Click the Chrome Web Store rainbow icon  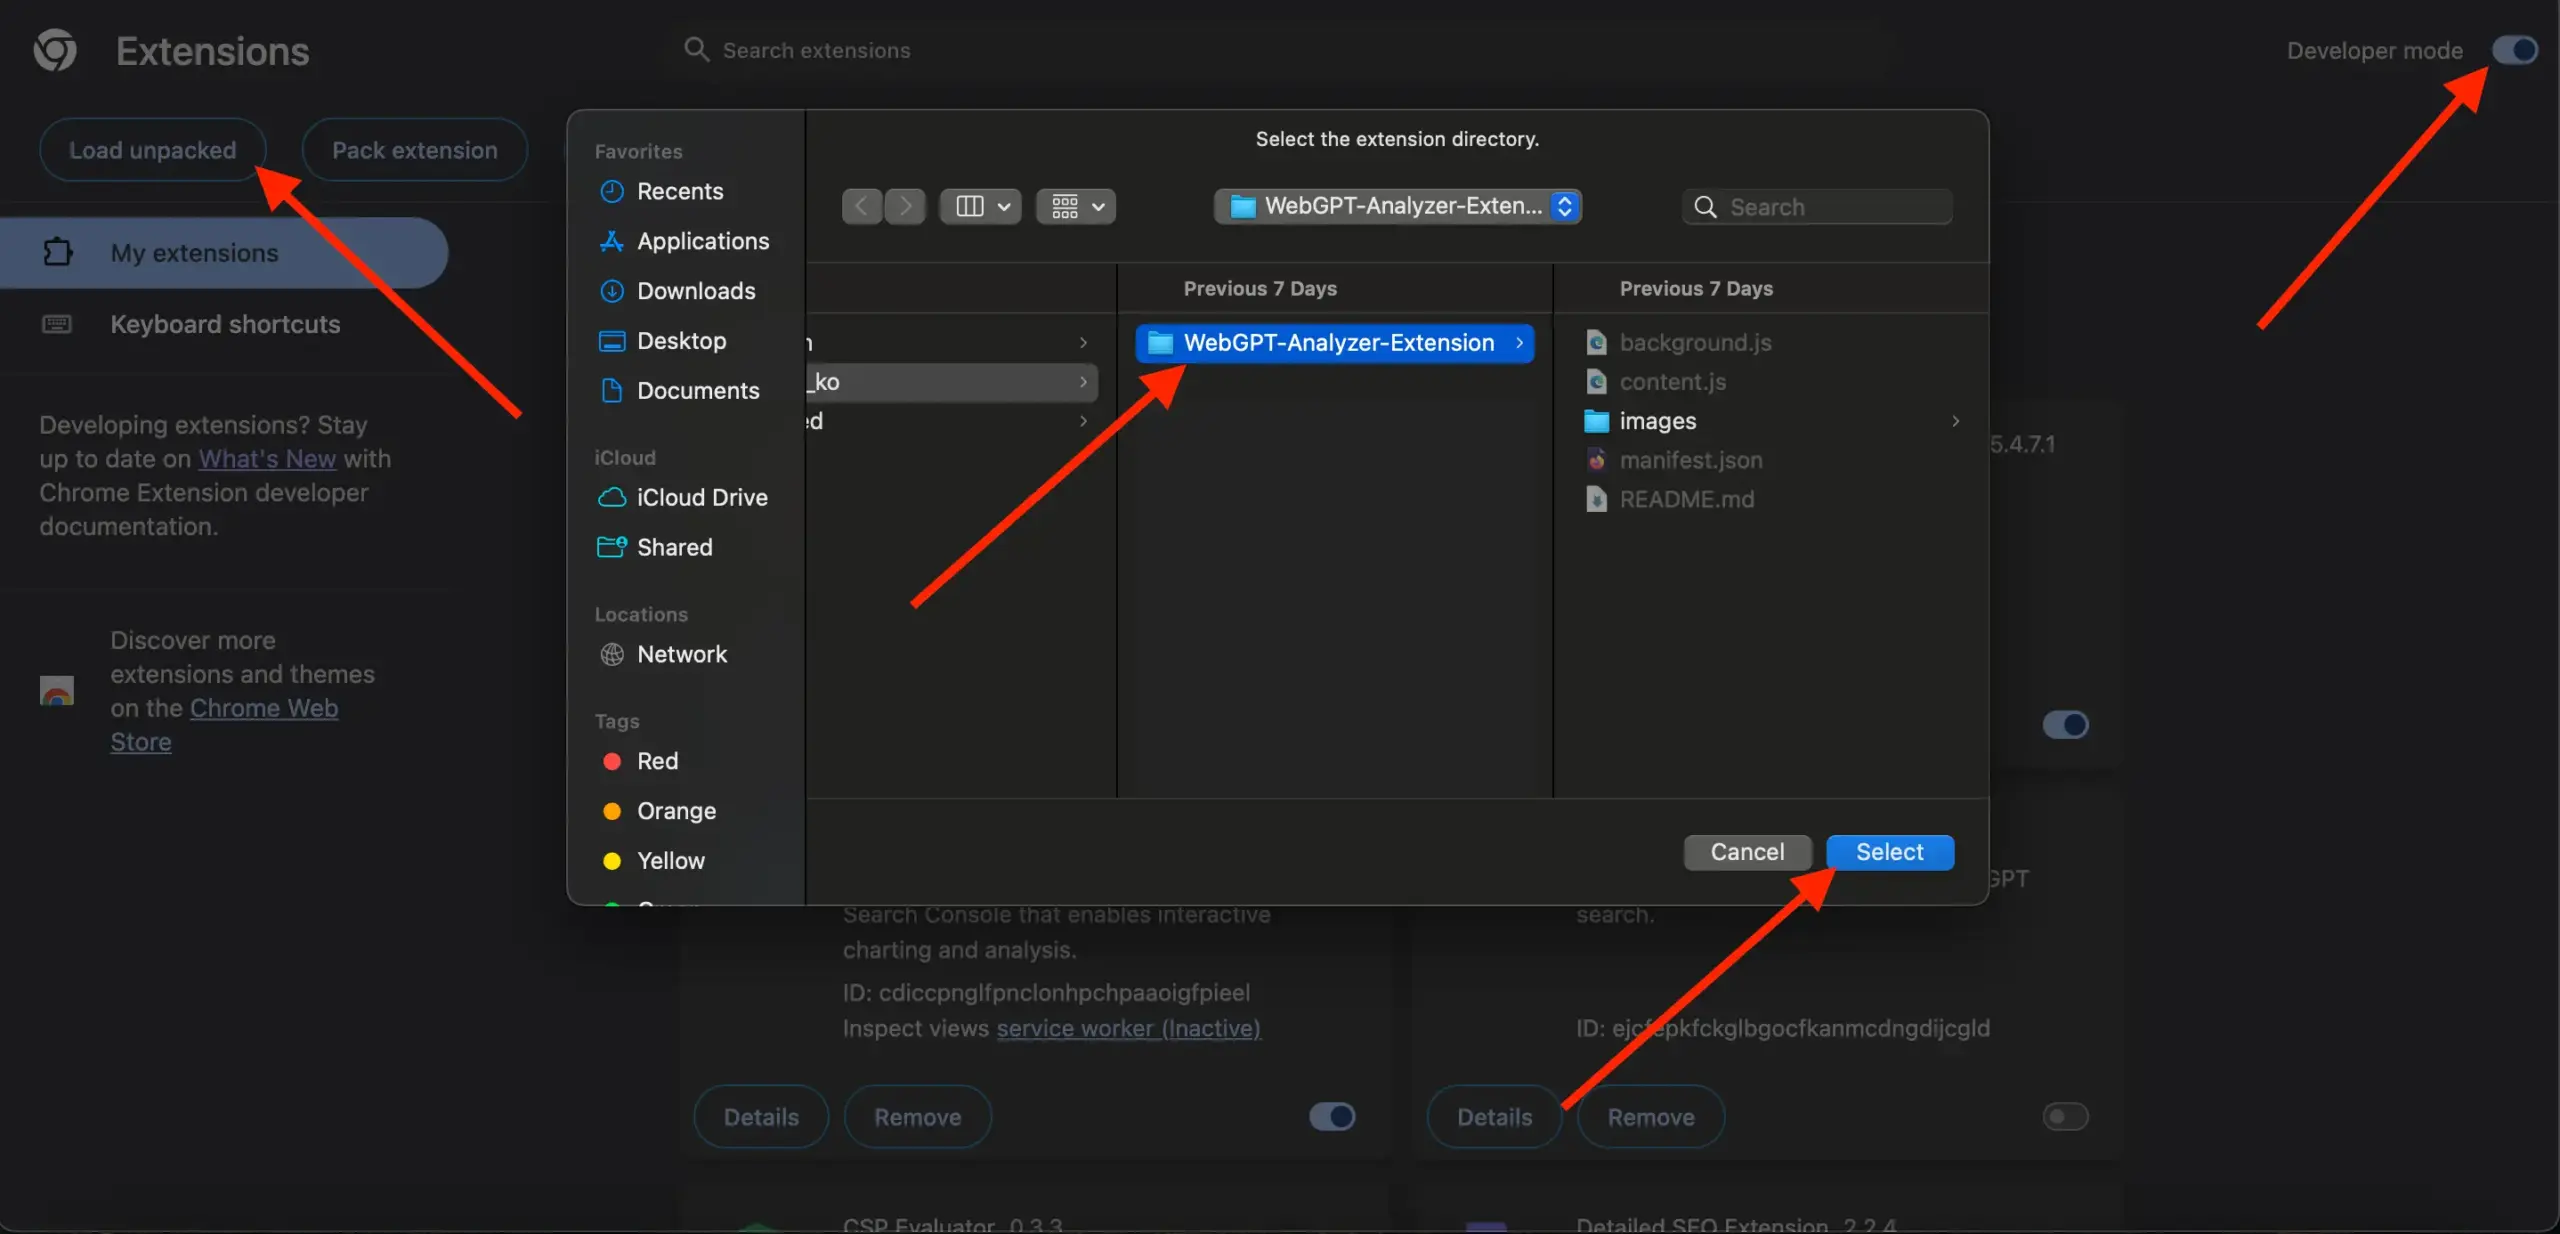[x=57, y=690]
